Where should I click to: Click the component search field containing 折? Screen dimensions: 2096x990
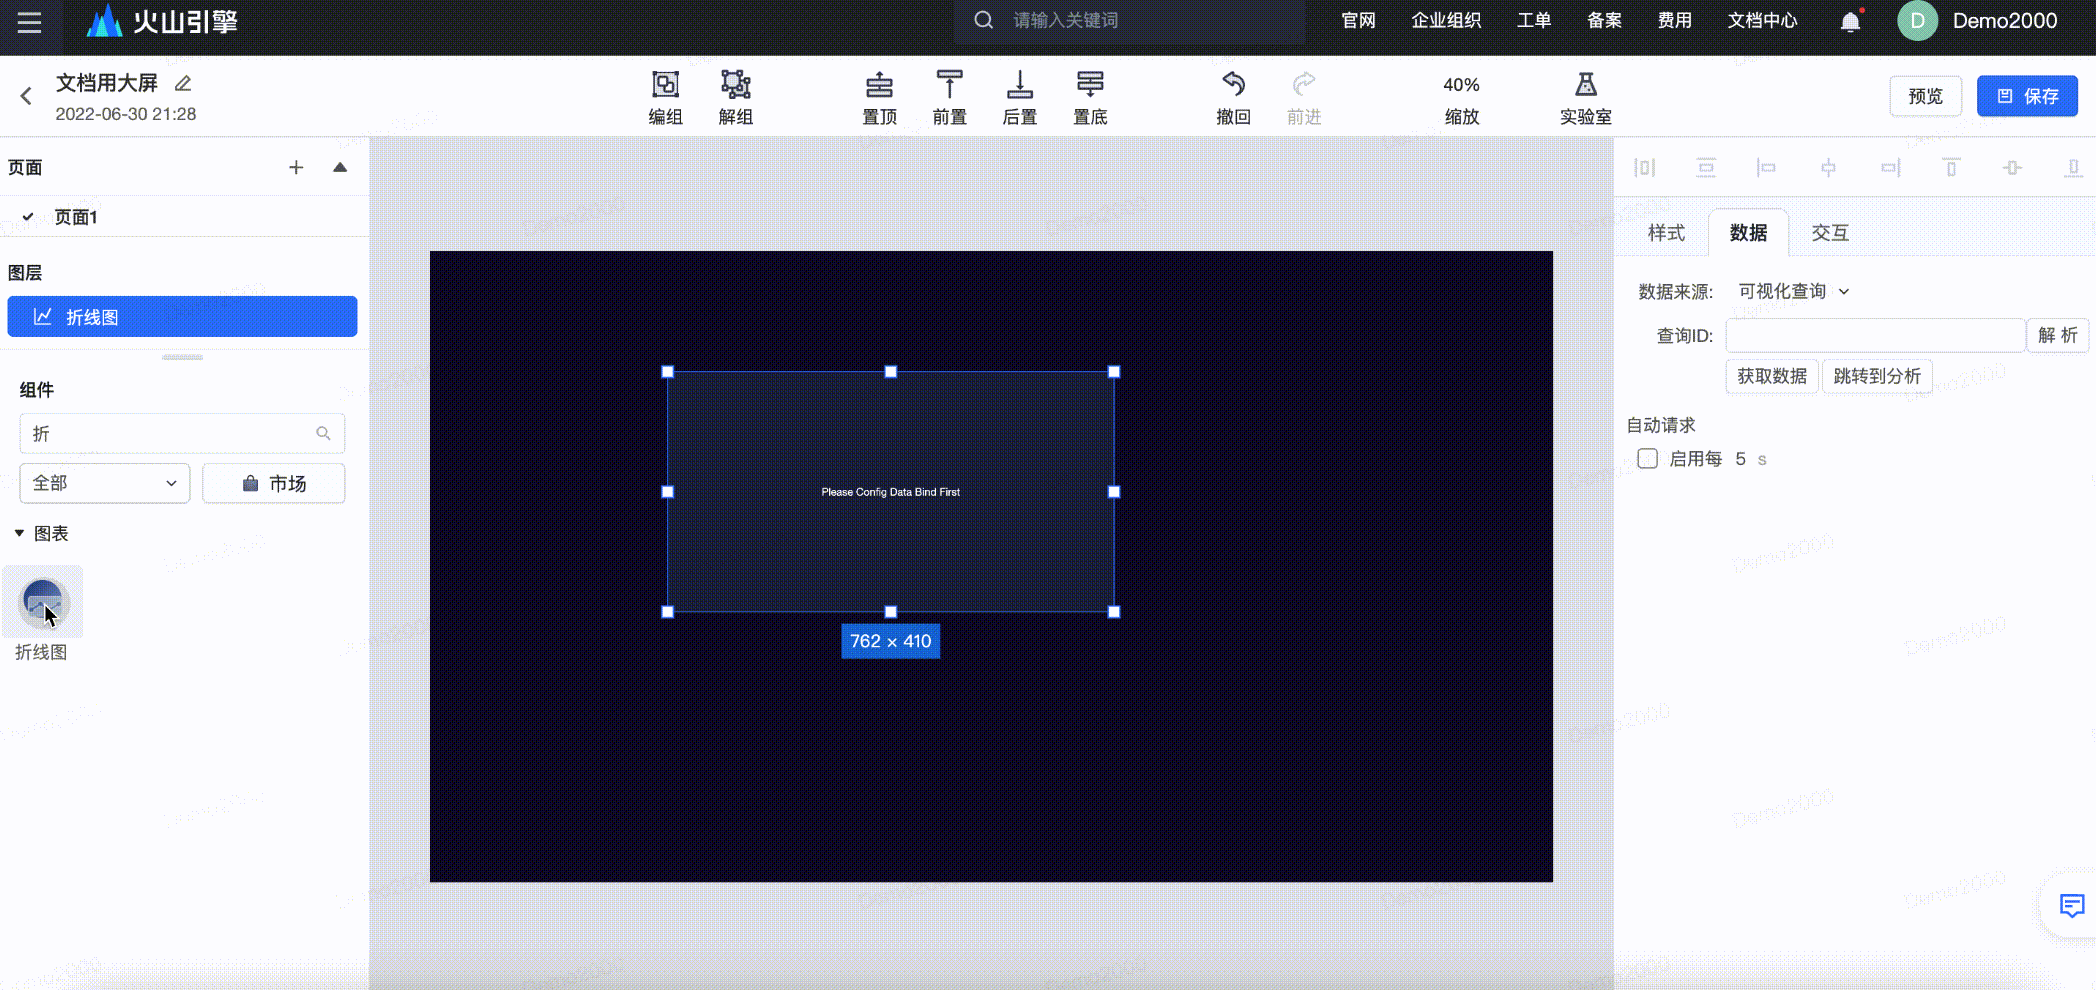point(182,433)
